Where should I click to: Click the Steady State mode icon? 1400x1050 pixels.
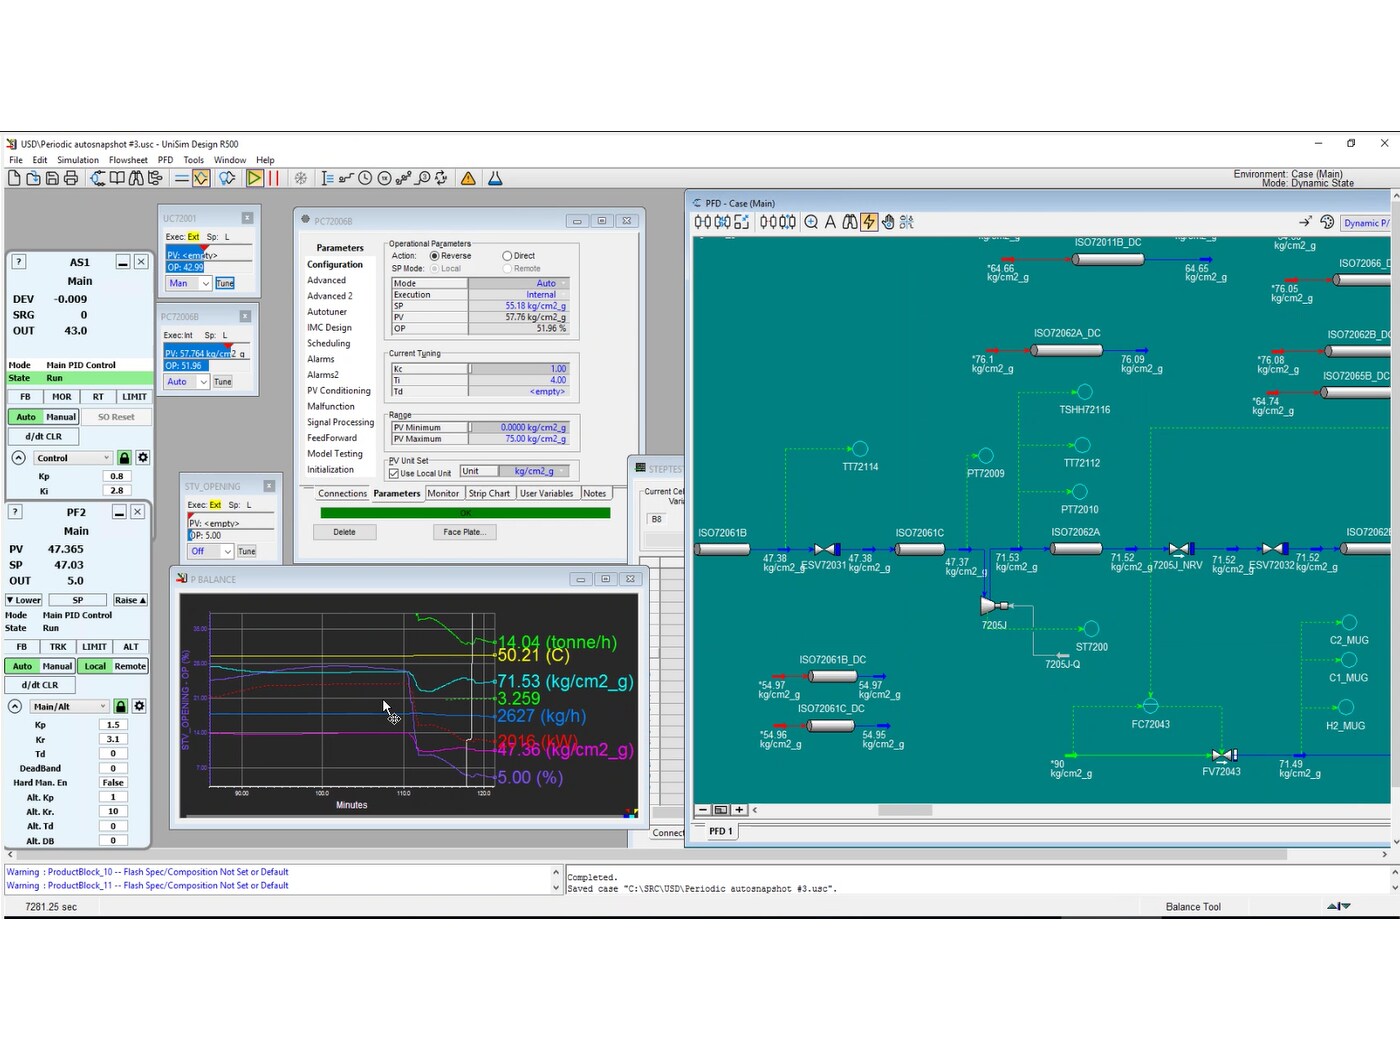(182, 178)
